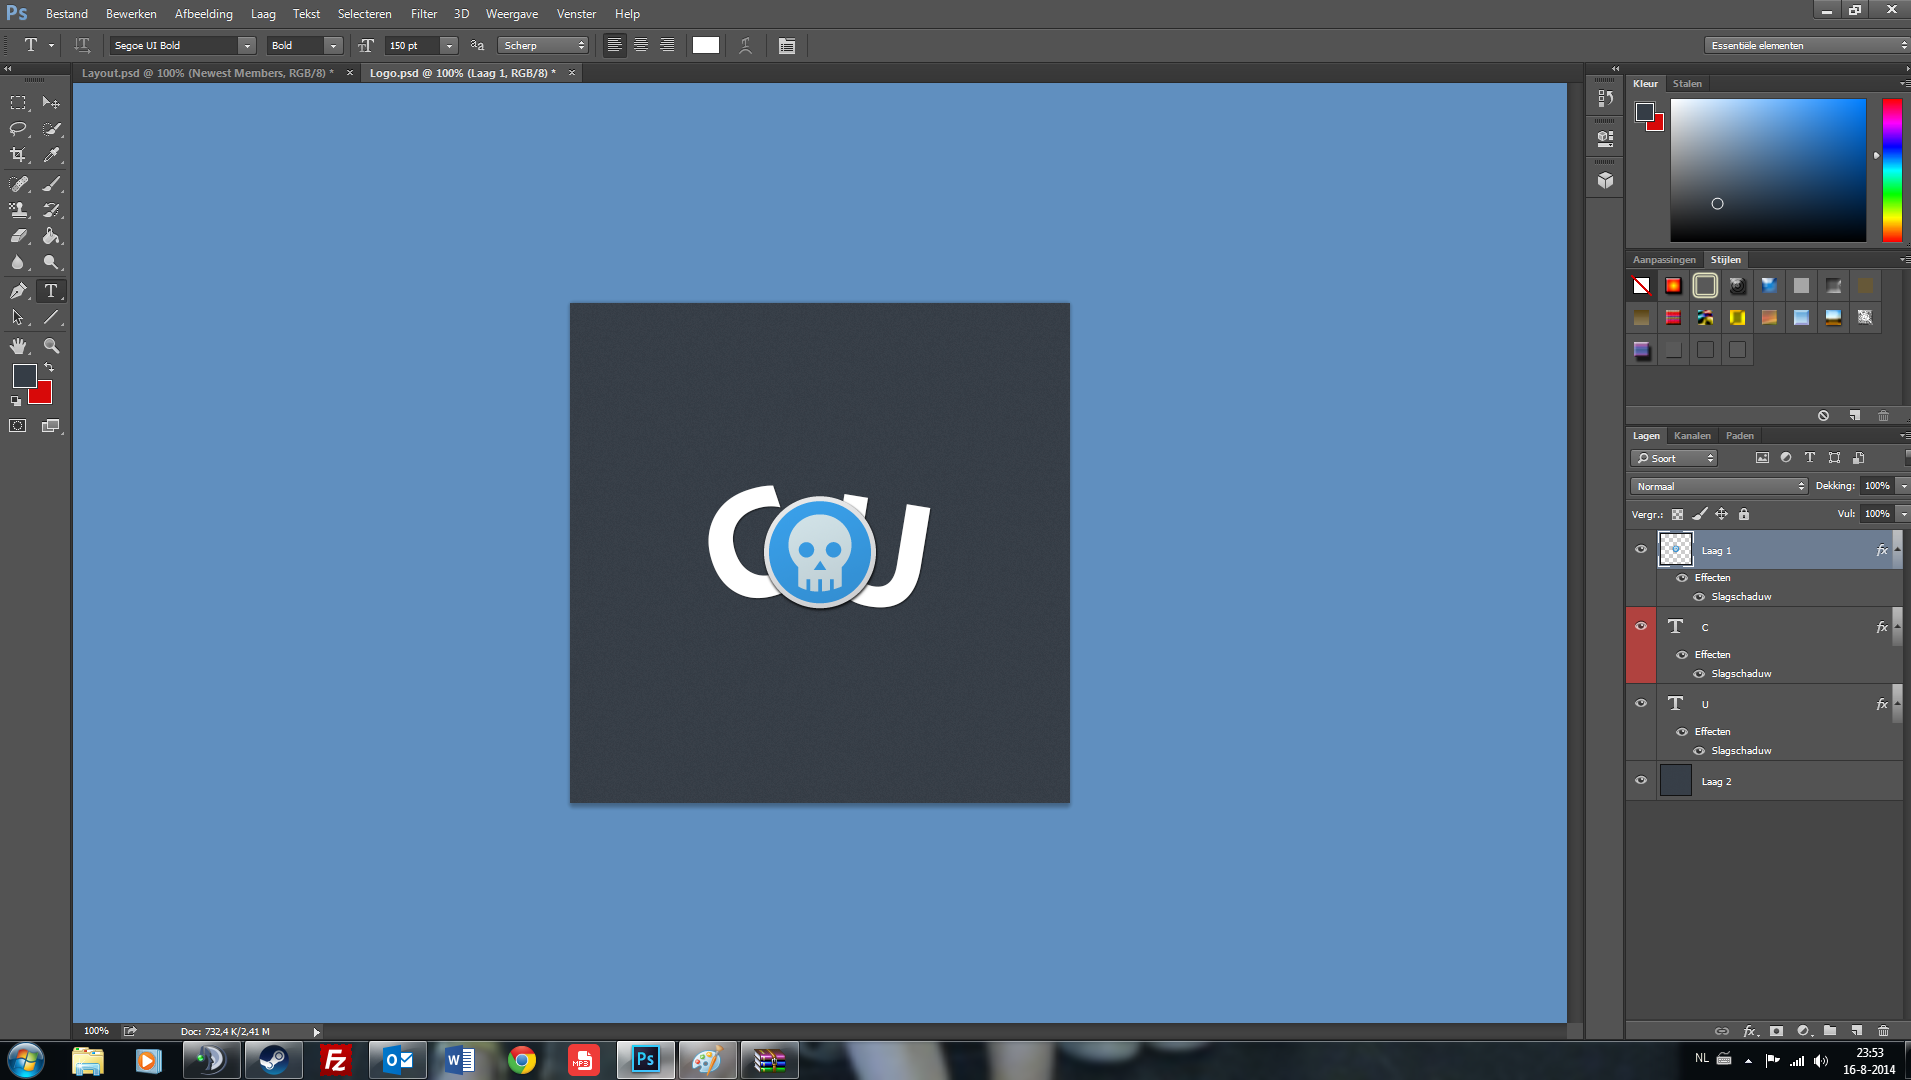Select the Eraser tool
Viewport: 1911px width, 1080px height.
pos(18,236)
